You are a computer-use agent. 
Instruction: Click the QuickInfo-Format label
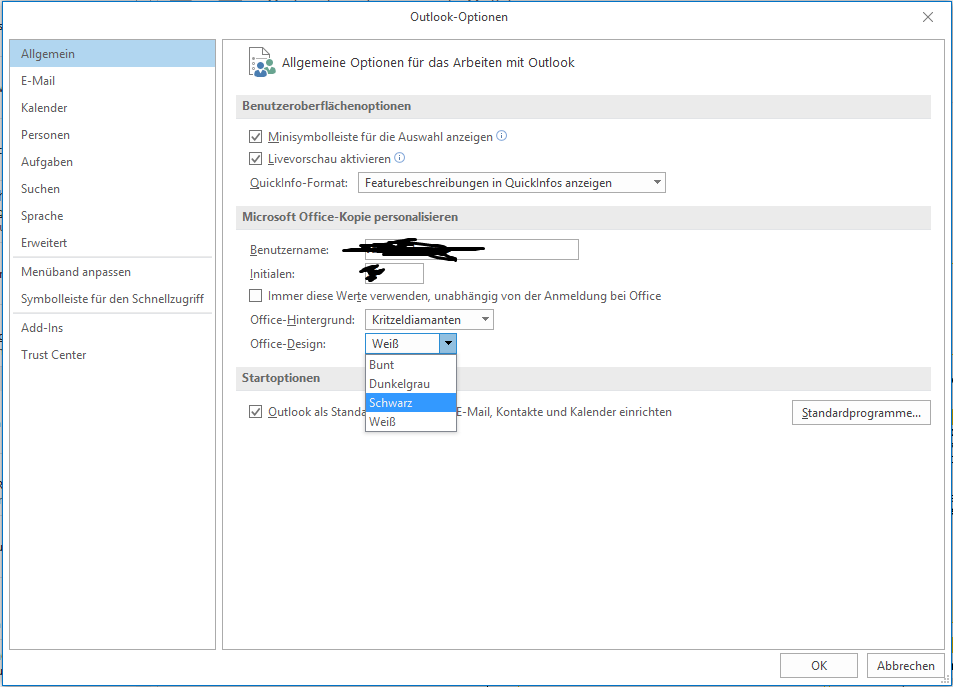click(x=299, y=182)
